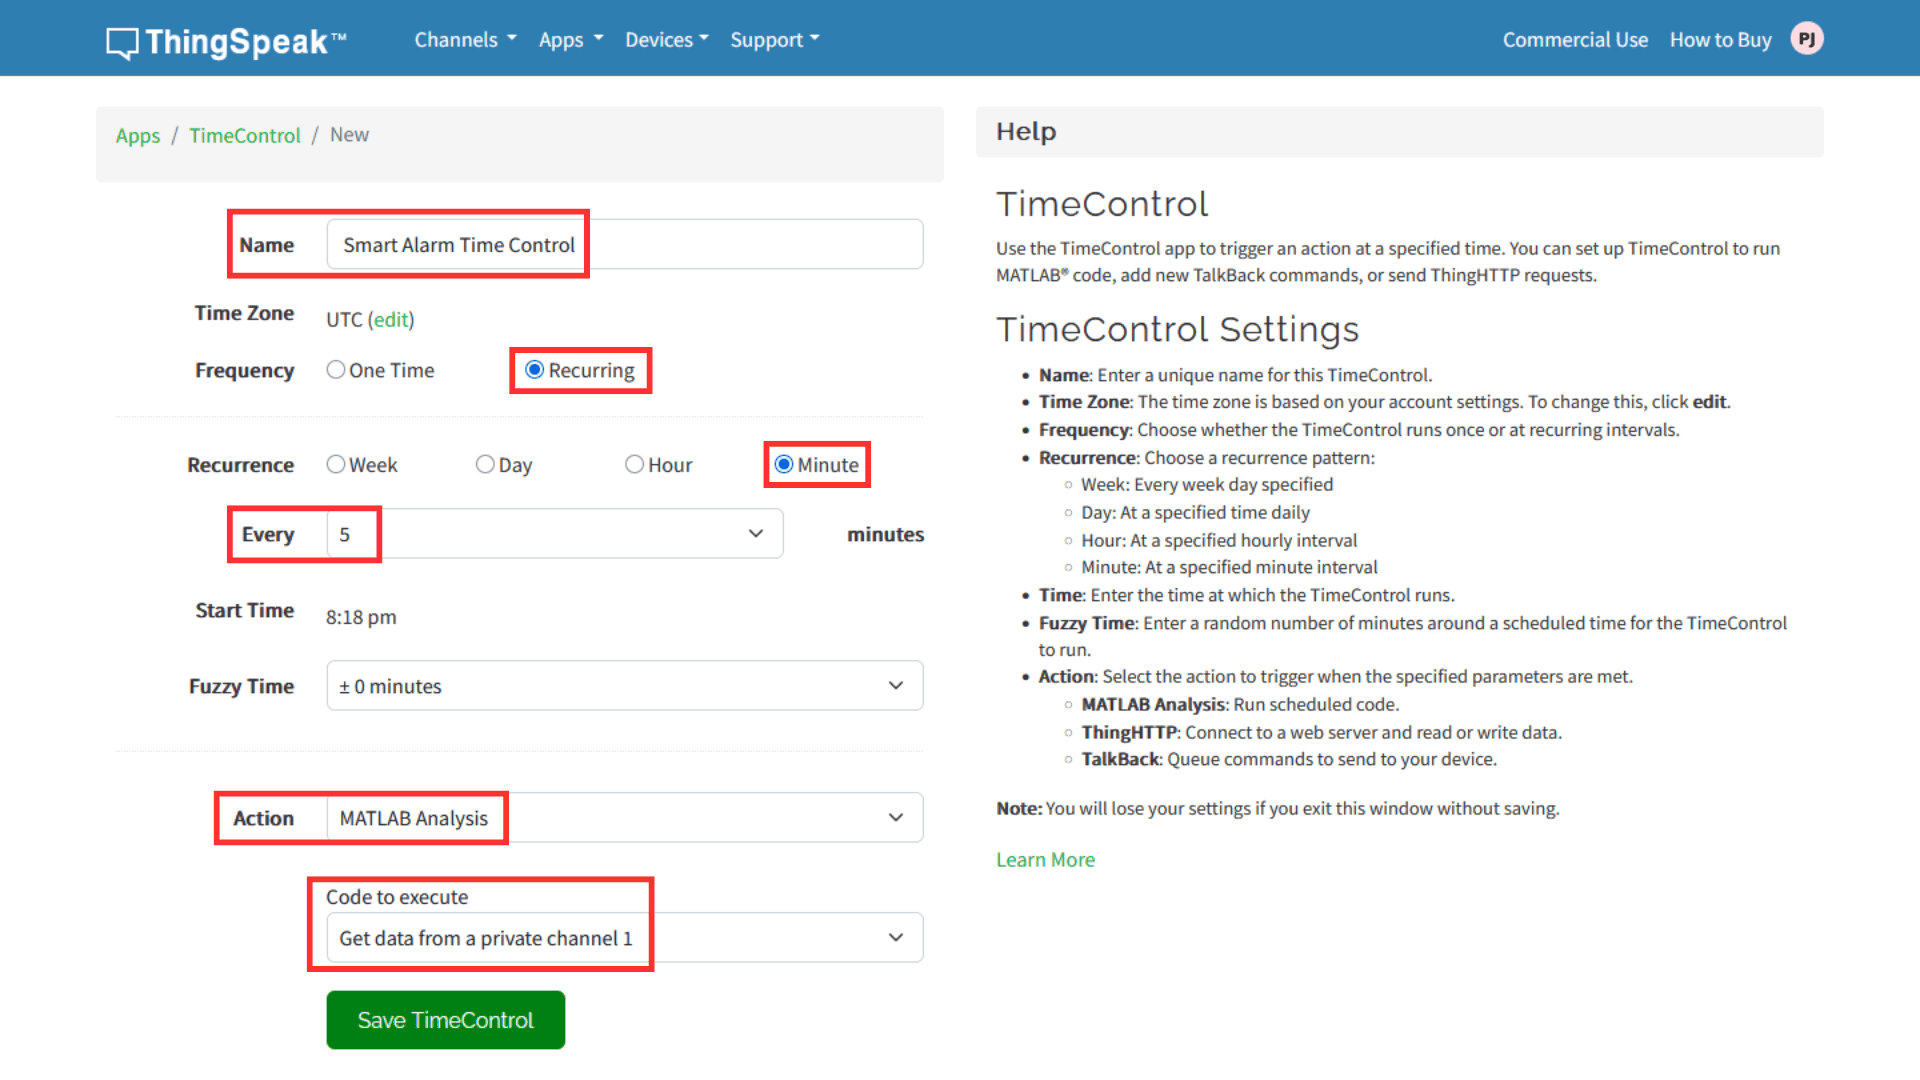Open the Channels menu
Image resolution: width=1920 pixels, height=1080 pixels.
465,40
